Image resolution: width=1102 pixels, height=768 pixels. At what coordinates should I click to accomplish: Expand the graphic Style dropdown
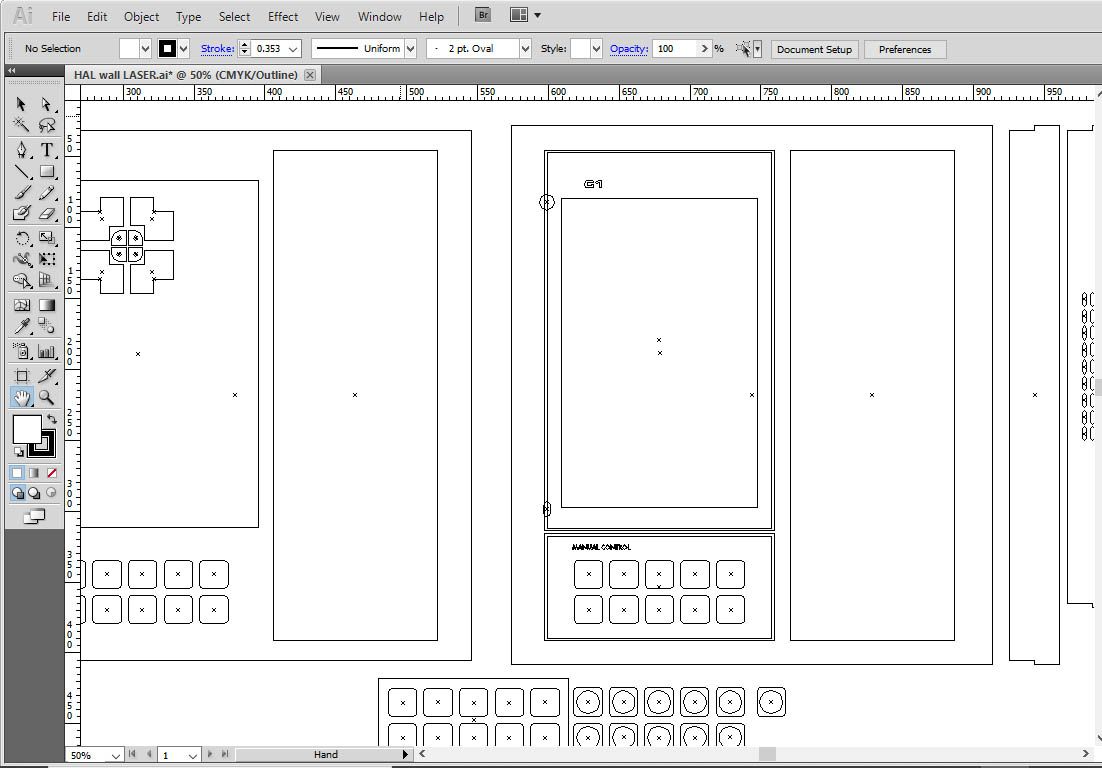(x=596, y=48)
